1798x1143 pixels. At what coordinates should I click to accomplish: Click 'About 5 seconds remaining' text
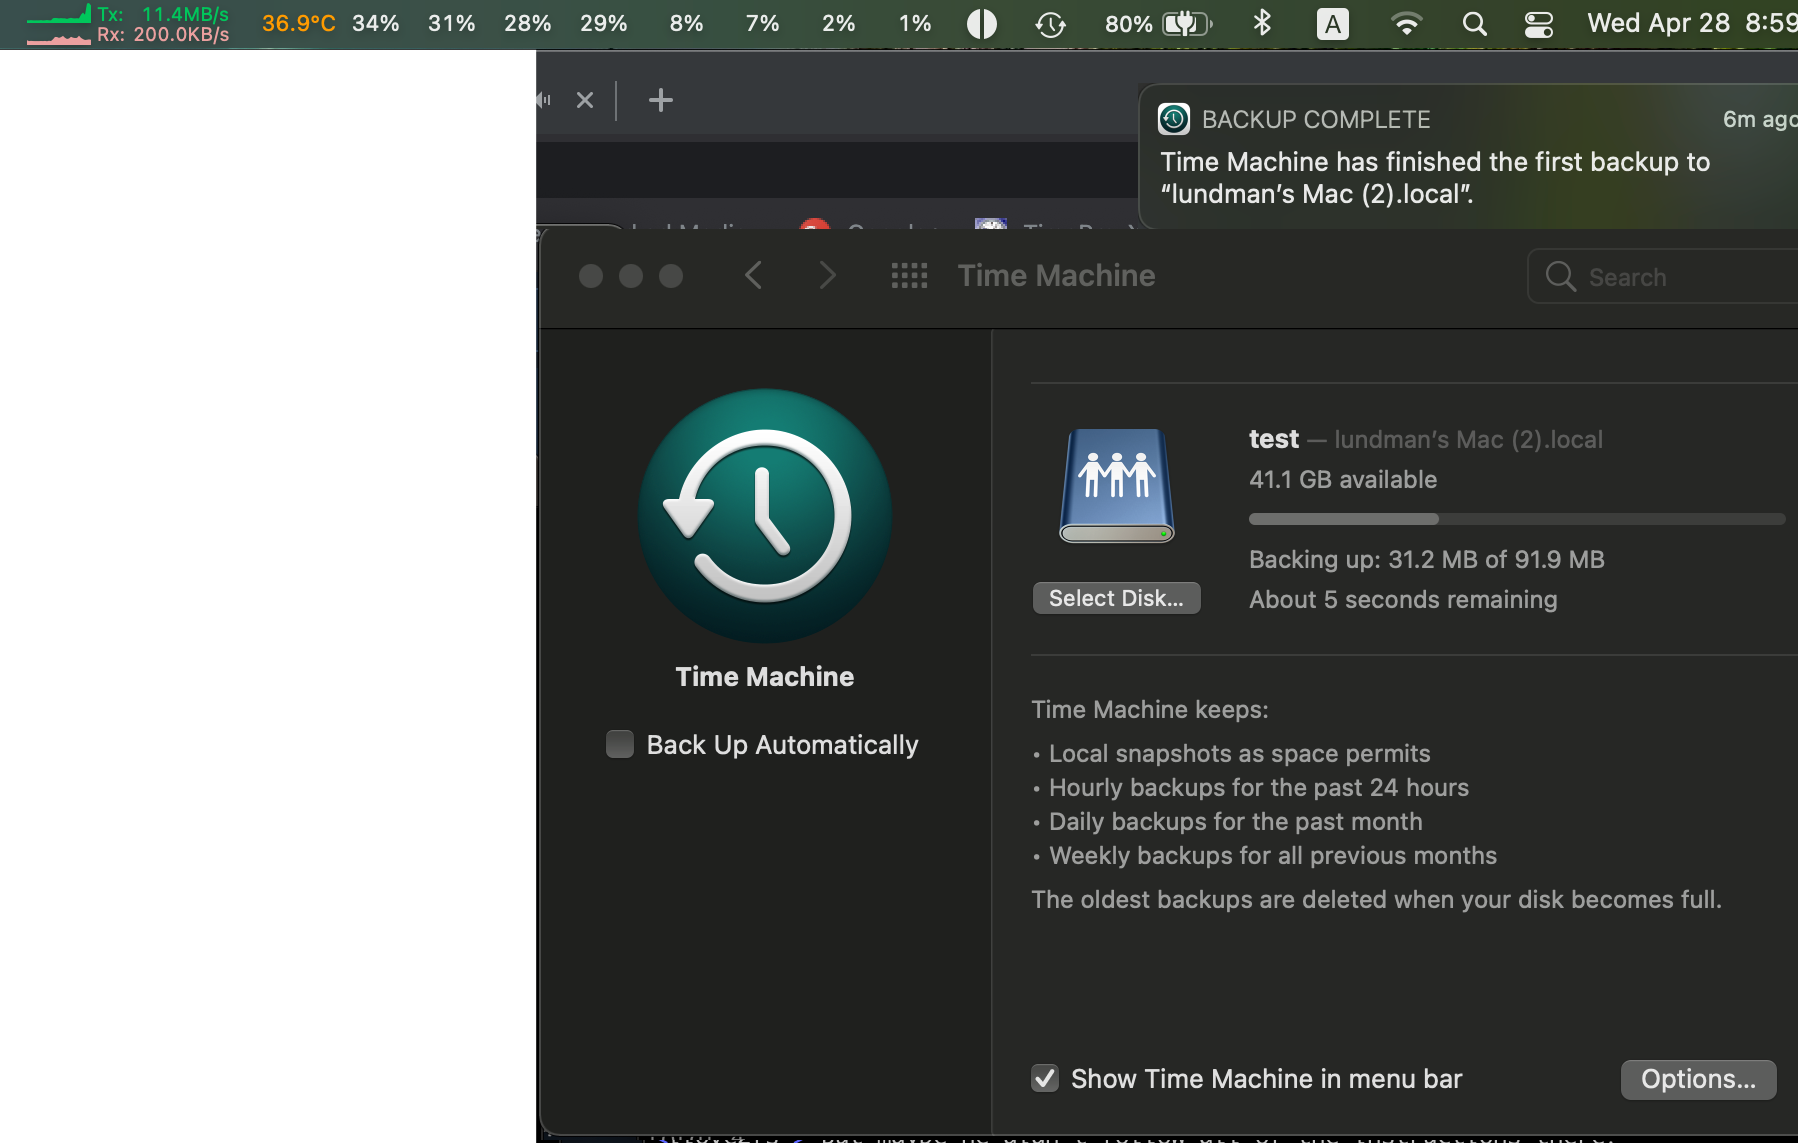(1403, 599)
